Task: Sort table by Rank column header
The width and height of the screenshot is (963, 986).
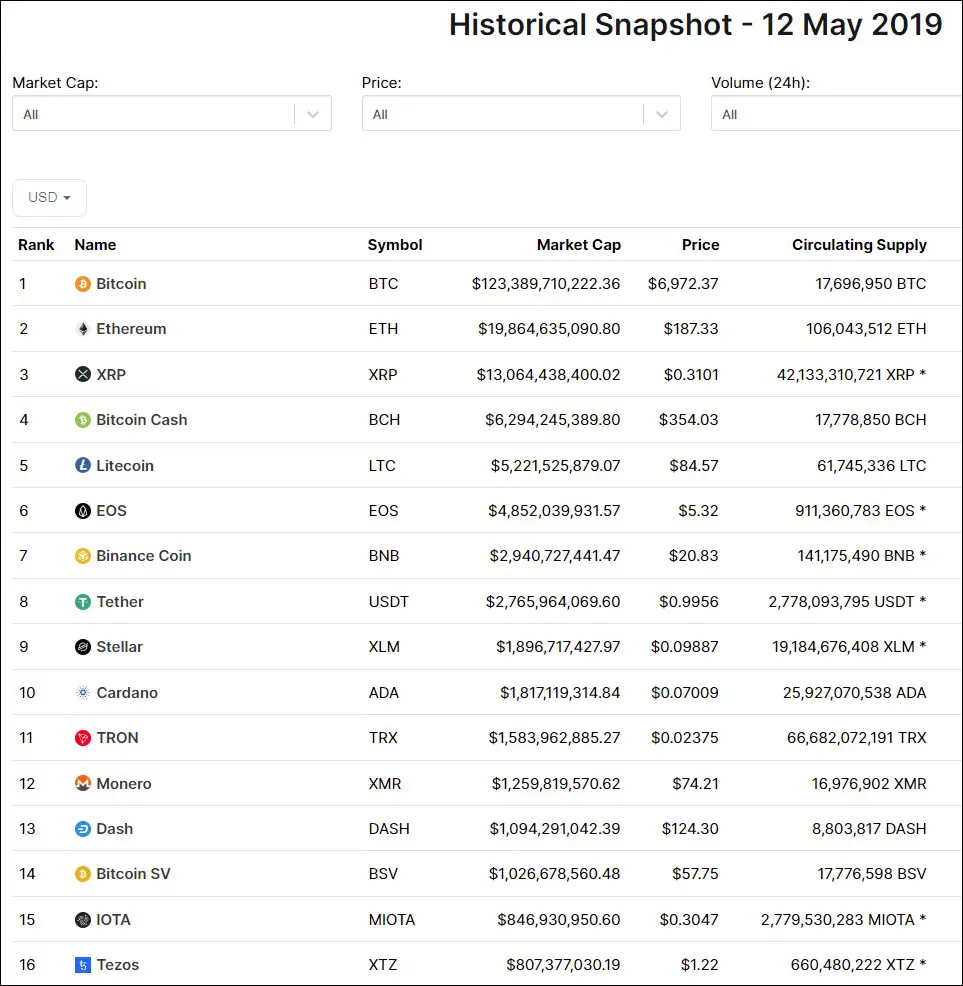Action: [36, 245]
